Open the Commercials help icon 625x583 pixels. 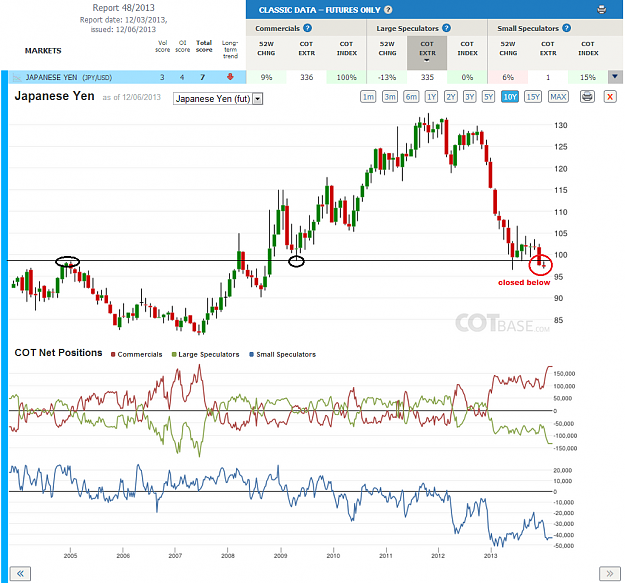[307, 28]
